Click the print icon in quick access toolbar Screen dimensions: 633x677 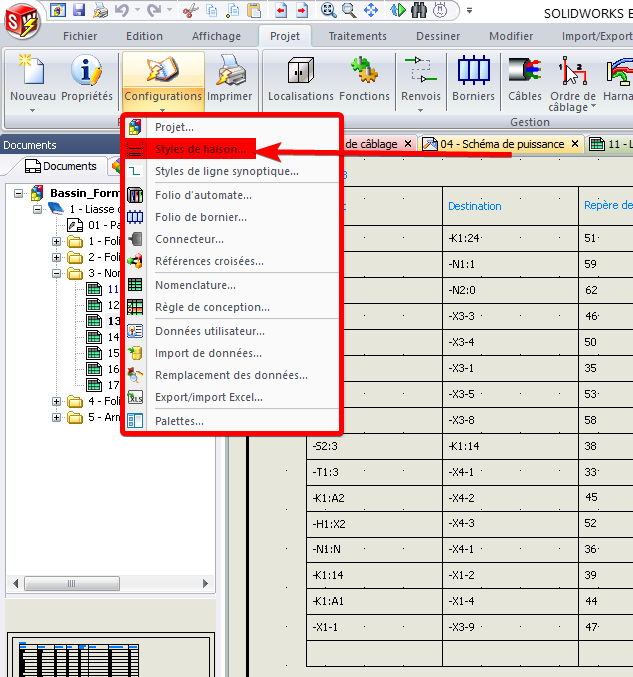click(x=100, y=9)
